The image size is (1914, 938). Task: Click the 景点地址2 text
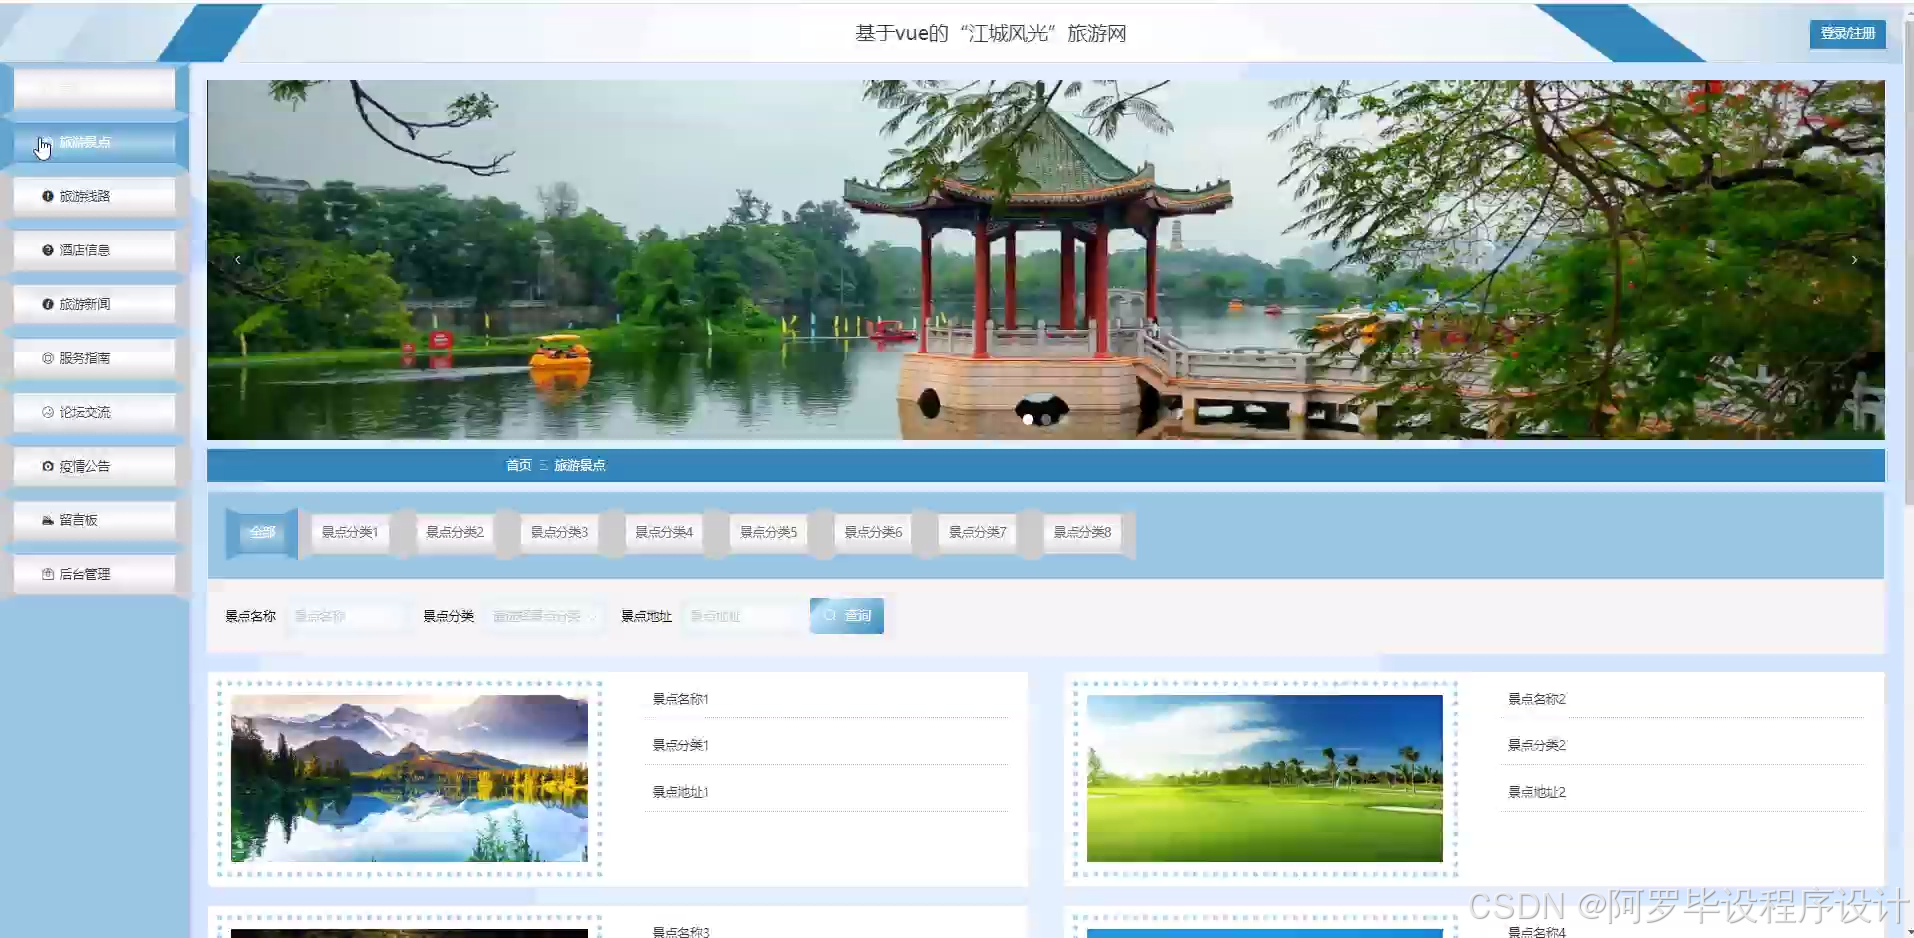1537,792
